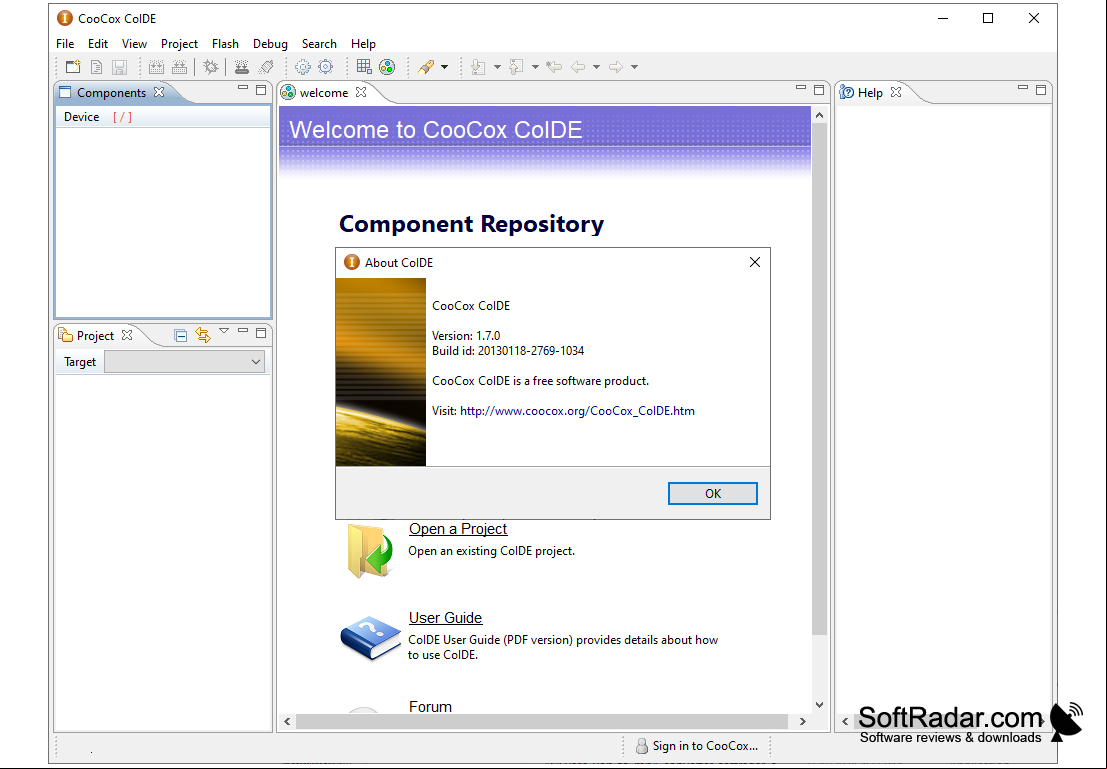Maximize the Project panel
The height and width of the screenshot is (769, 1107).
tap(261, 333)
